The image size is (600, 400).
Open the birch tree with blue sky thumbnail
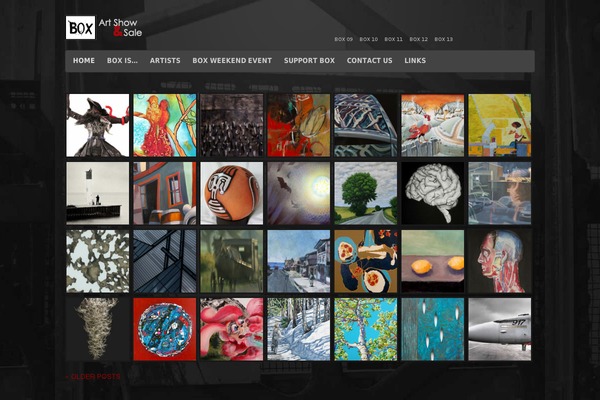point(365,329)
